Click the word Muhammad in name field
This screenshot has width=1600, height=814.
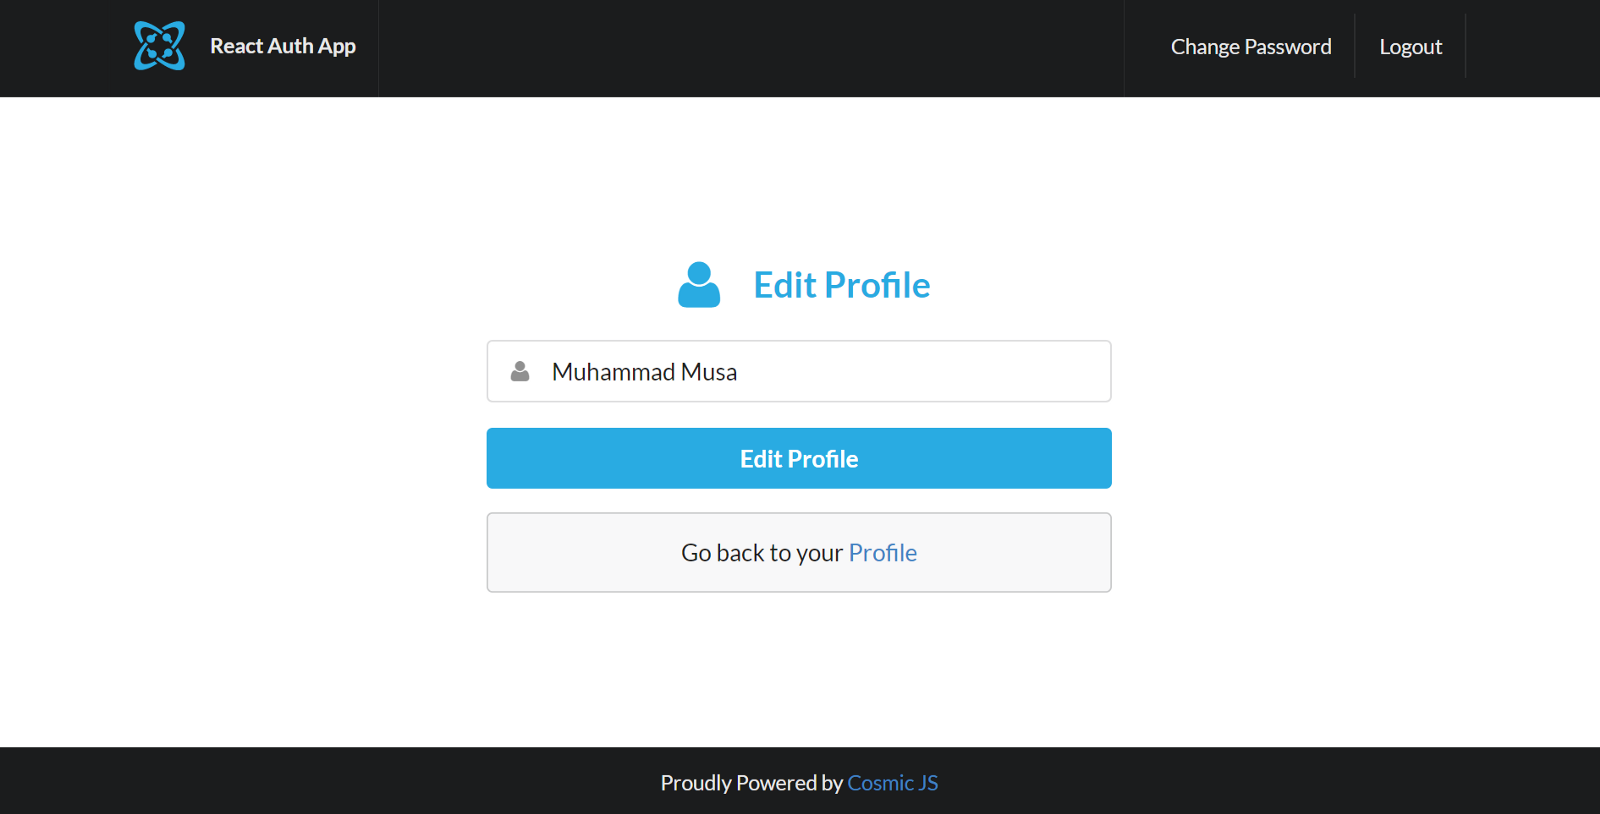click(613, 372)
